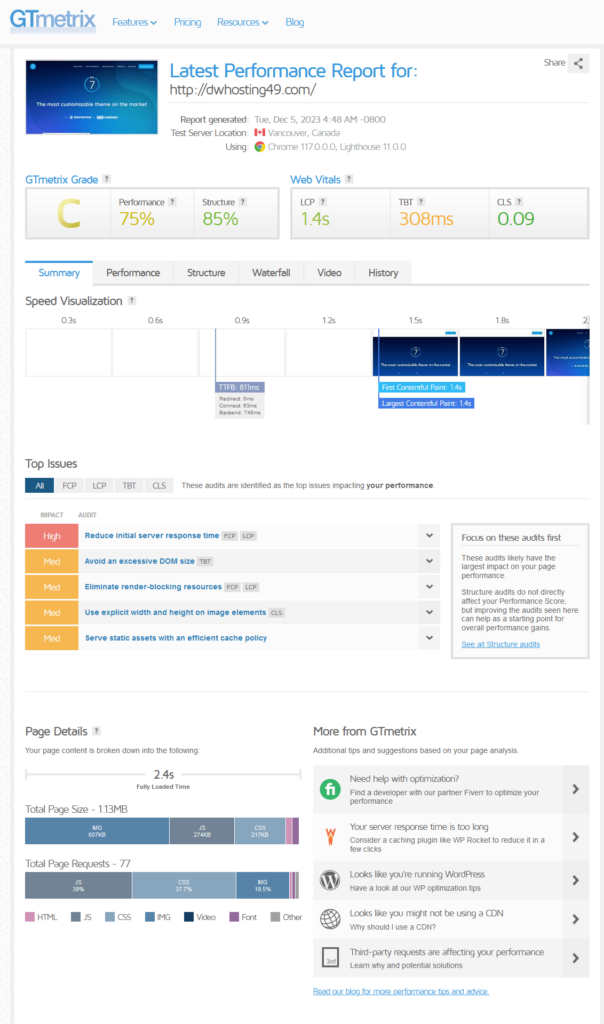This screenshot has height=1024, width=604.
Task: Select the All top issues filter
Action: (x=40, y=485)
